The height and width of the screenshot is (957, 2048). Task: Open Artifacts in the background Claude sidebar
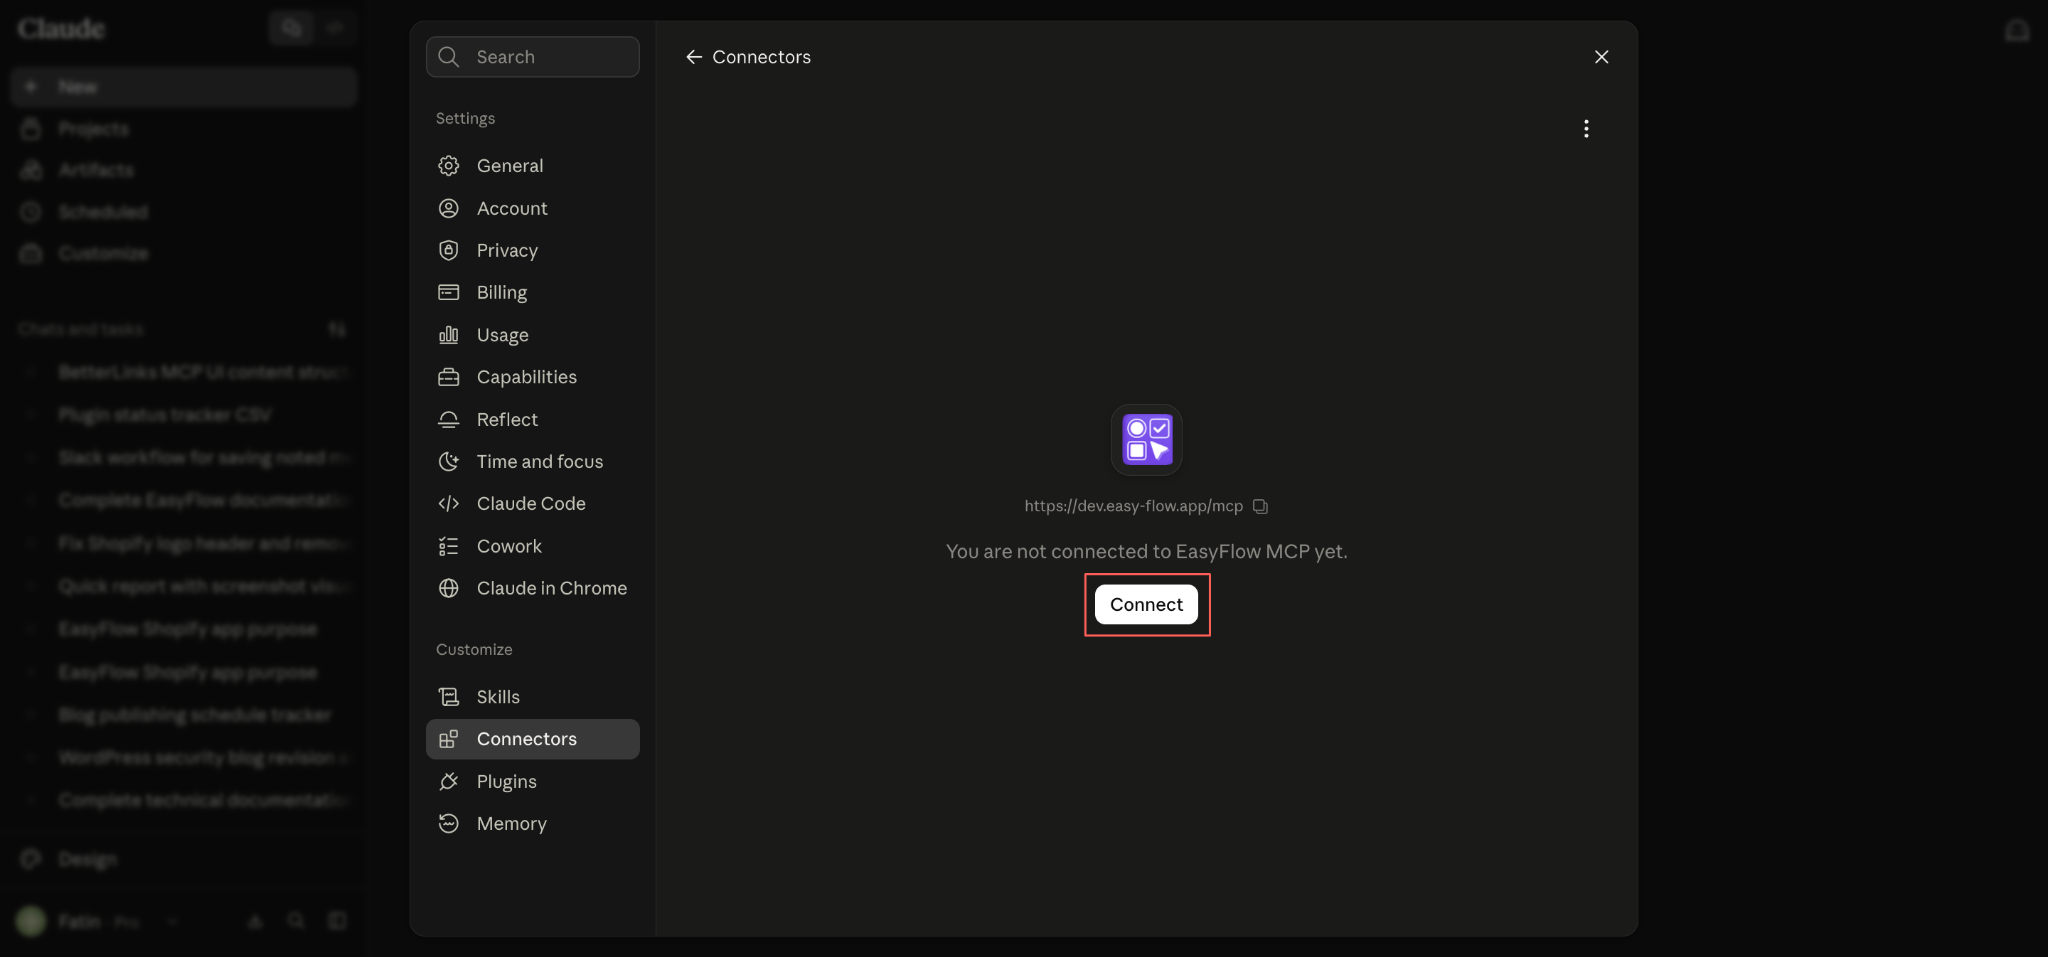184,170
